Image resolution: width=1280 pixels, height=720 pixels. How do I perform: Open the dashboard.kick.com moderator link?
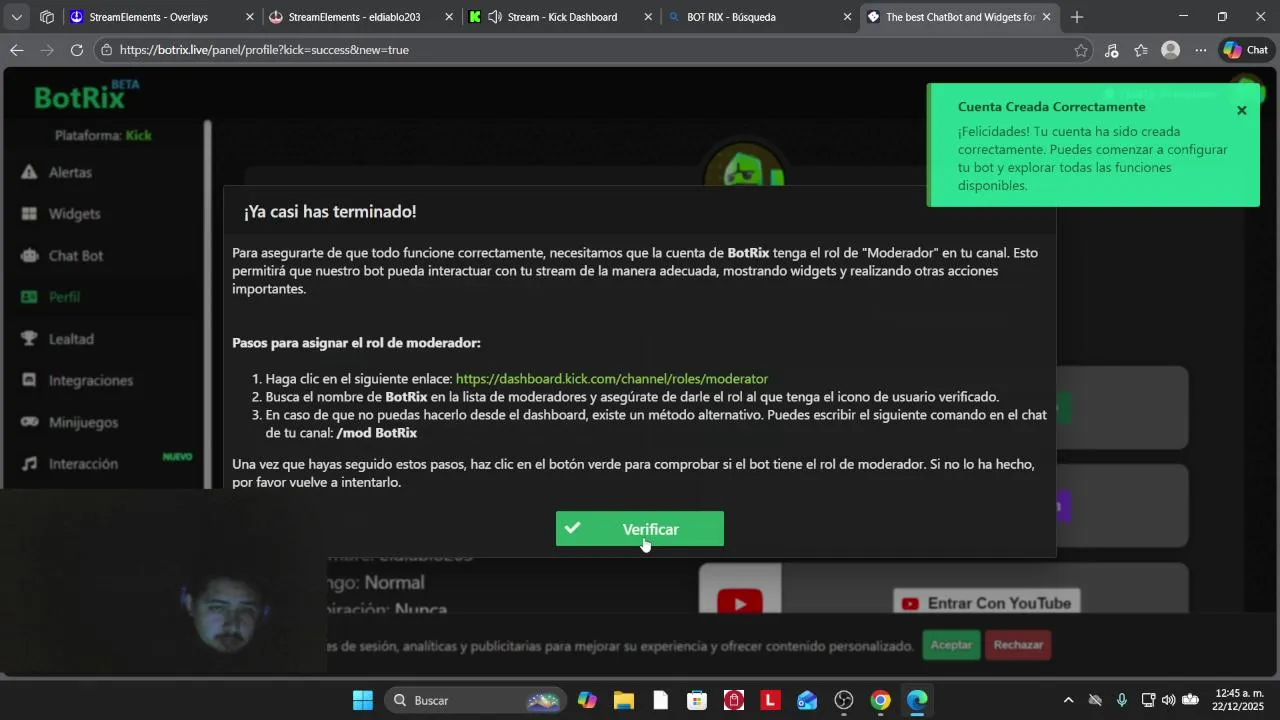pos(612,379)
